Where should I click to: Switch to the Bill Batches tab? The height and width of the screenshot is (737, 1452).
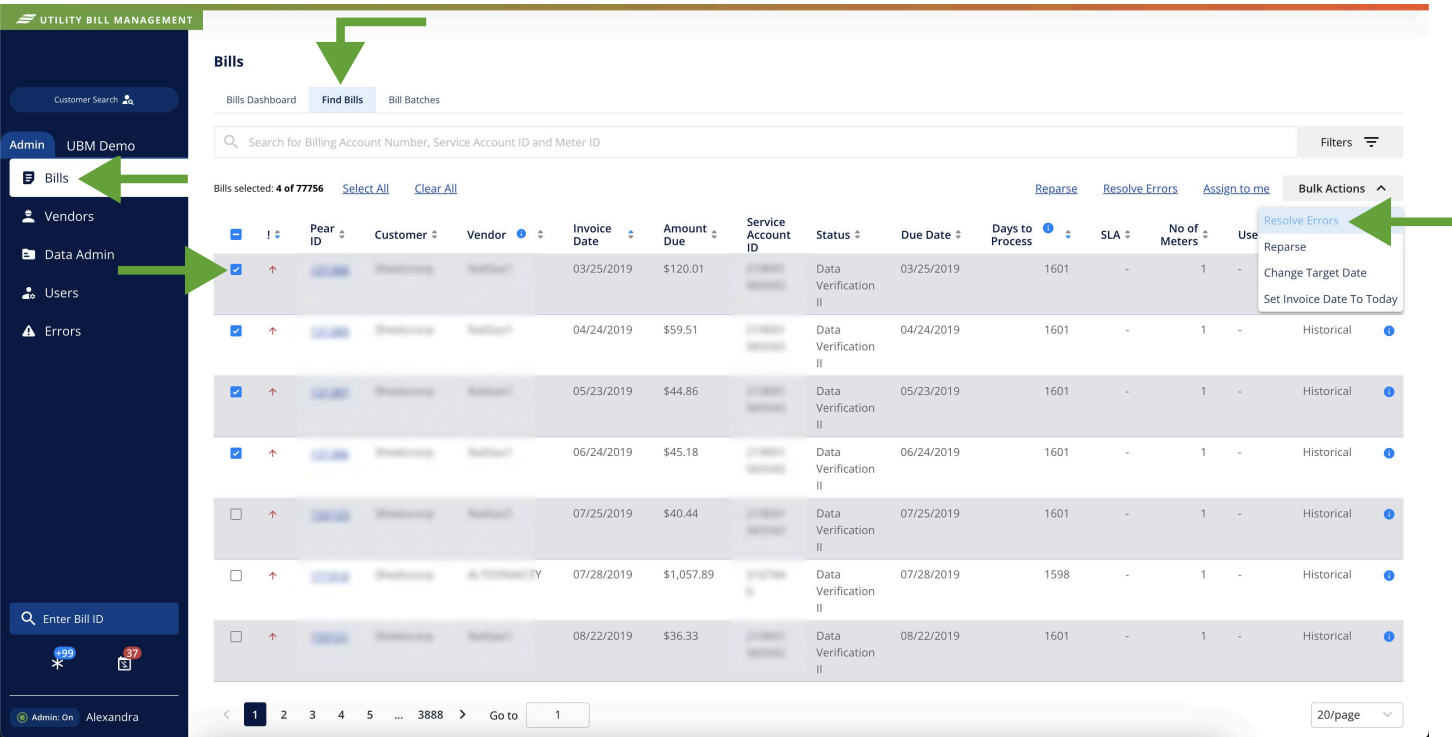click(x=414, y=100)
